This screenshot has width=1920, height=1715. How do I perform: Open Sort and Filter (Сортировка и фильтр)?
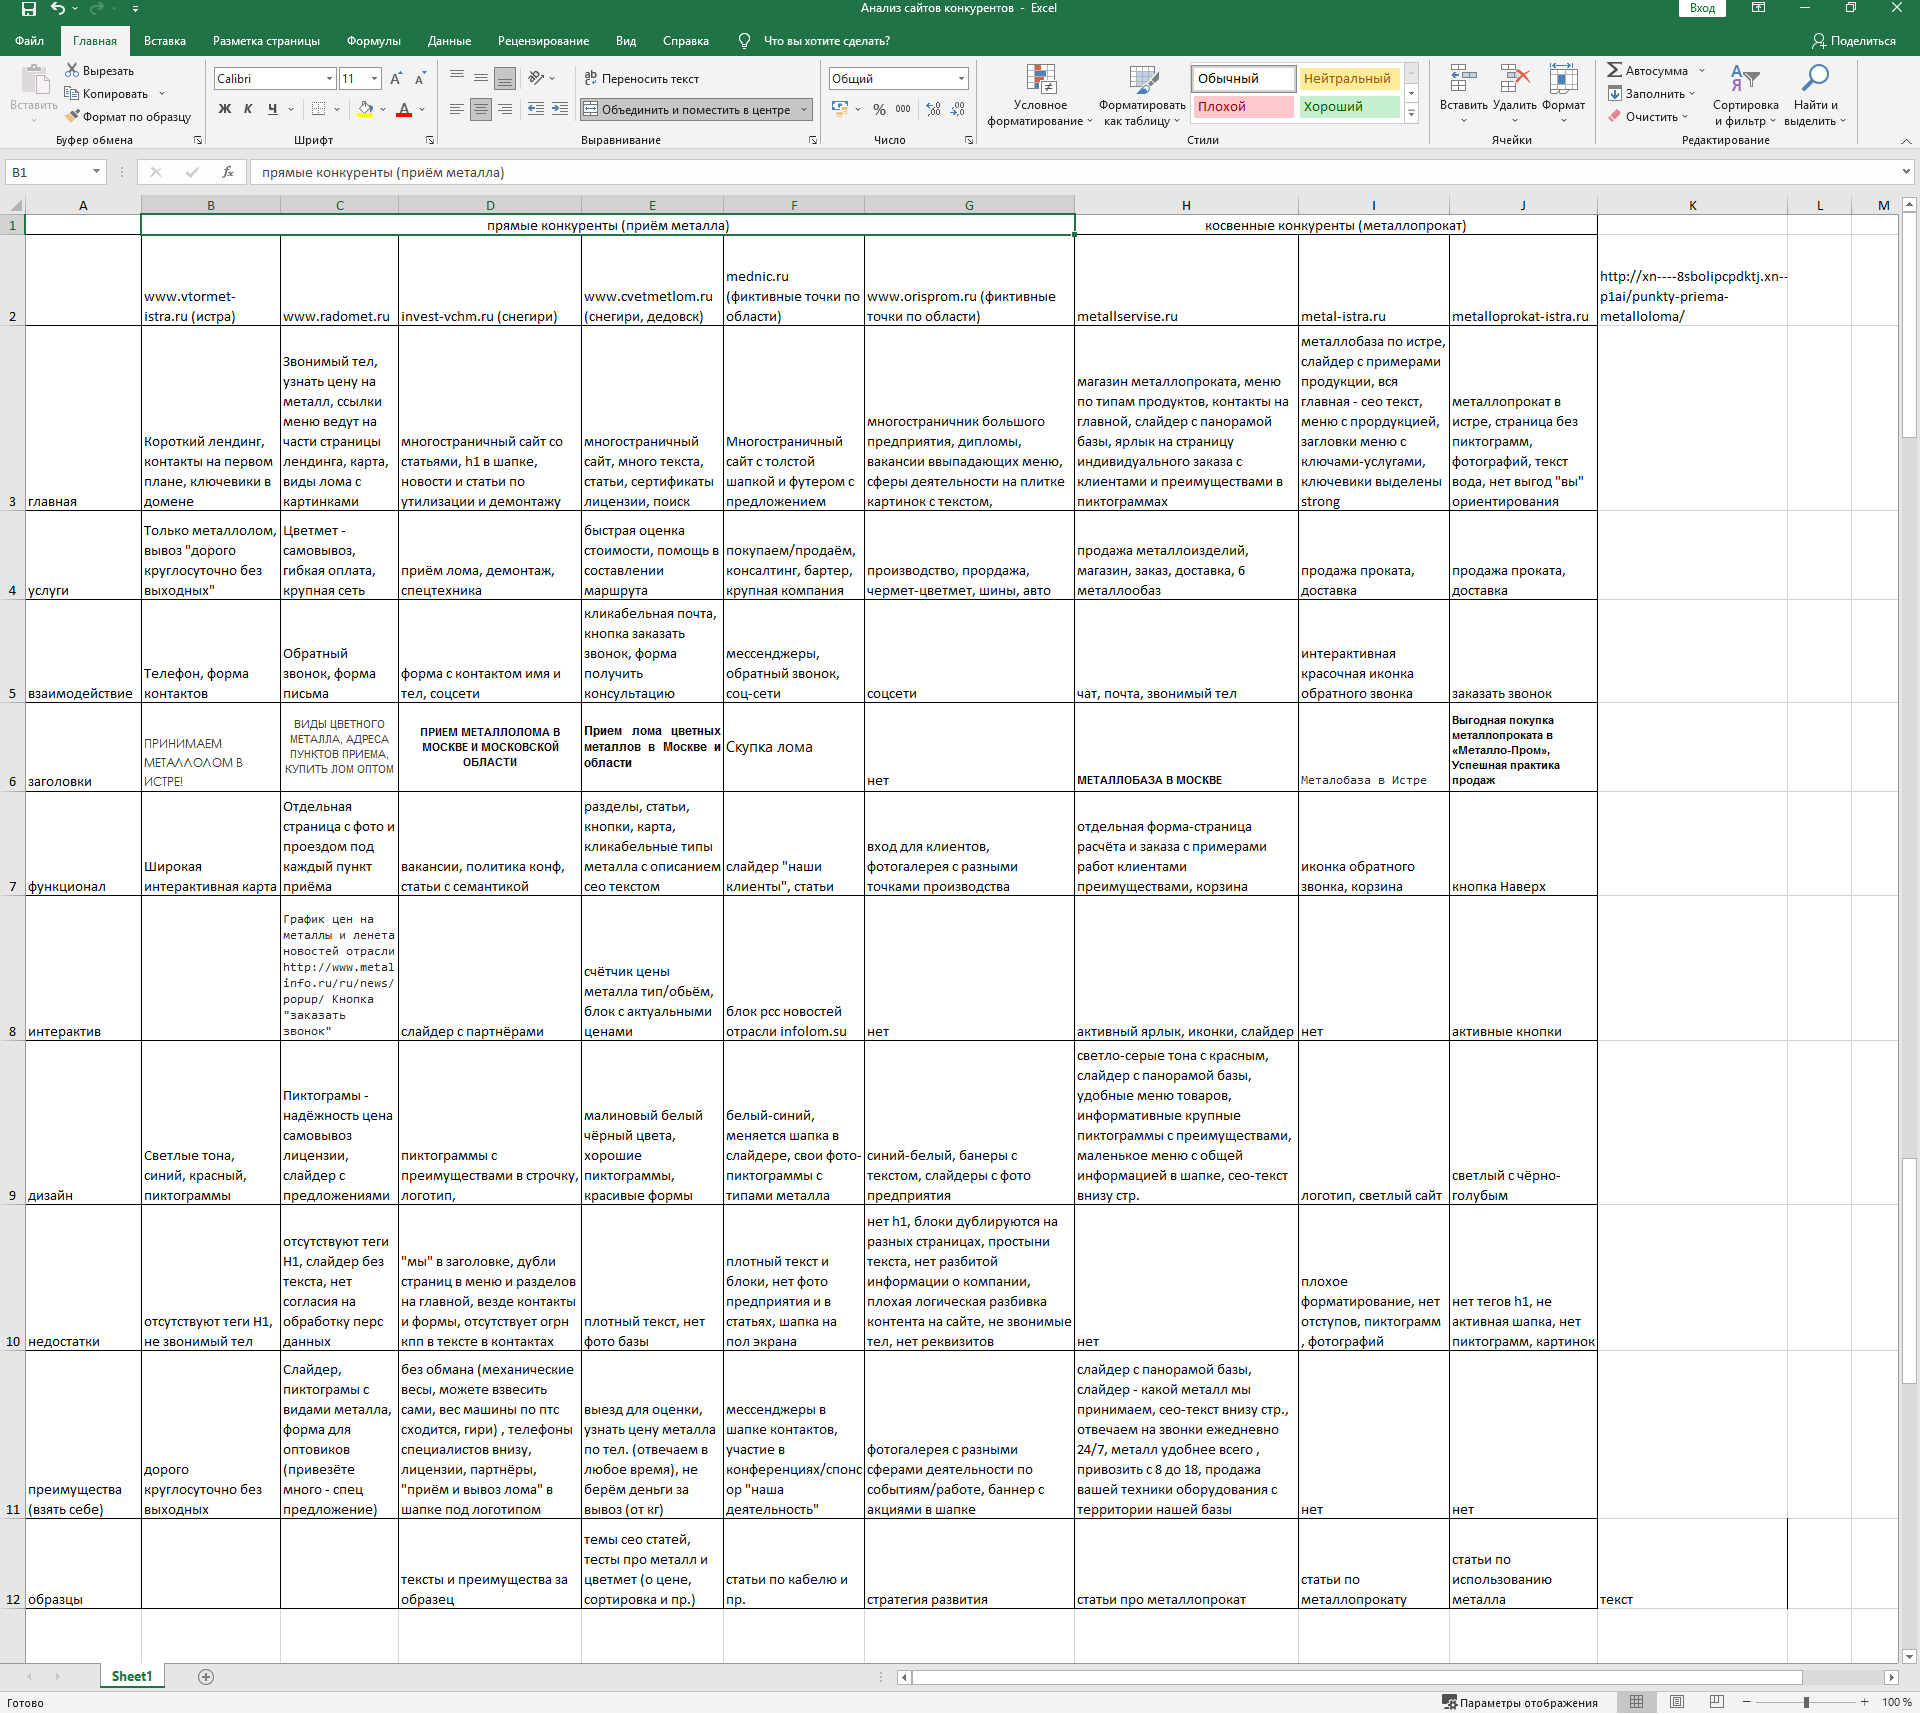[x=1745, y=95]
